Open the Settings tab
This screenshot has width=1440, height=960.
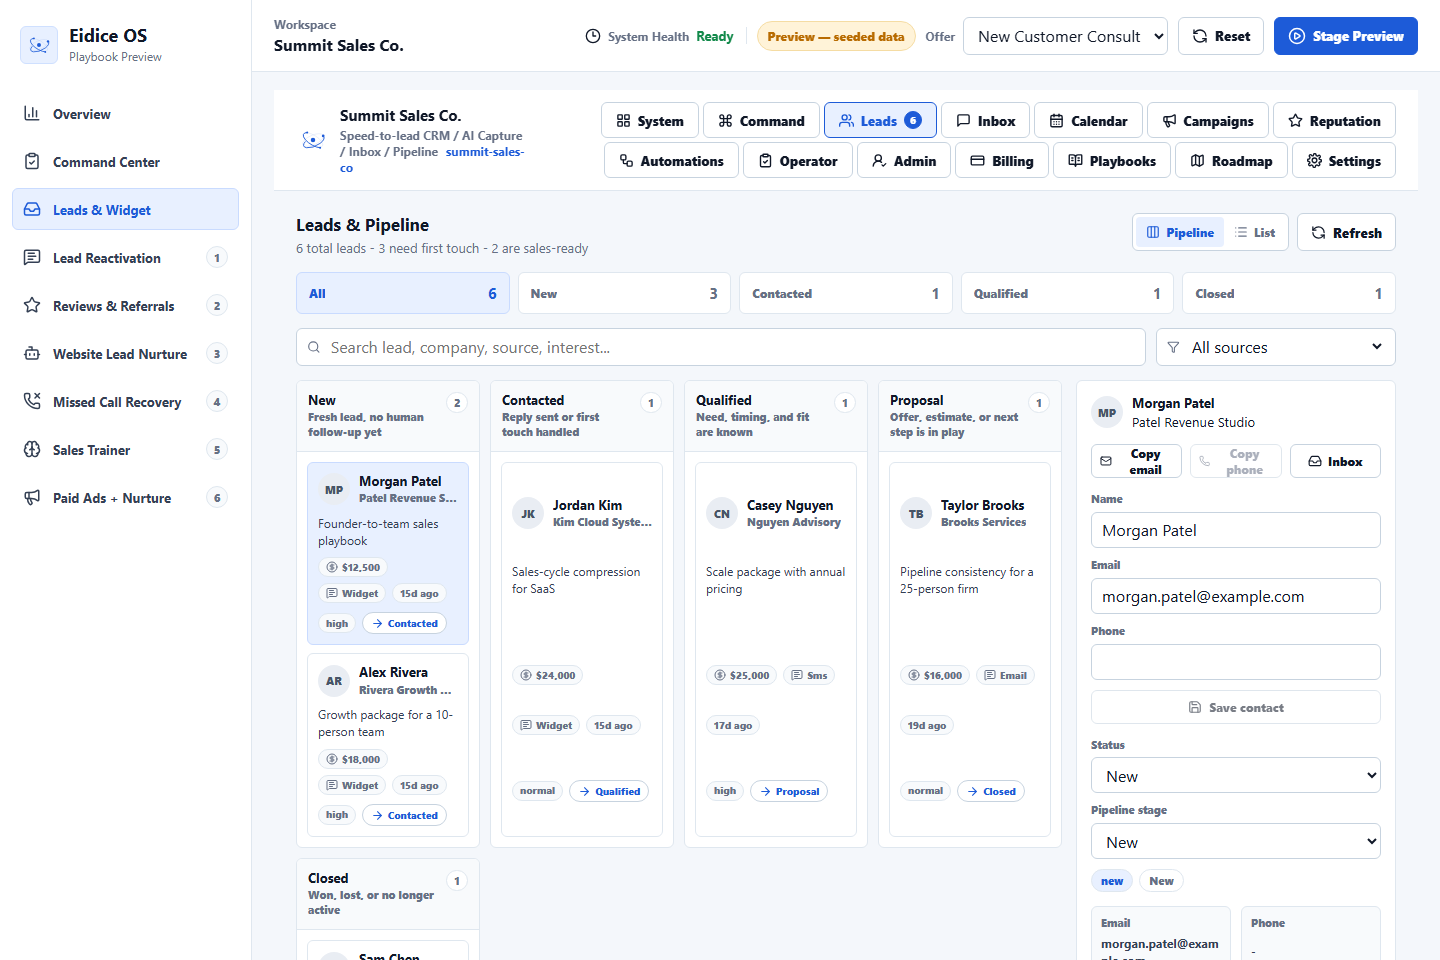[1344, 160]
